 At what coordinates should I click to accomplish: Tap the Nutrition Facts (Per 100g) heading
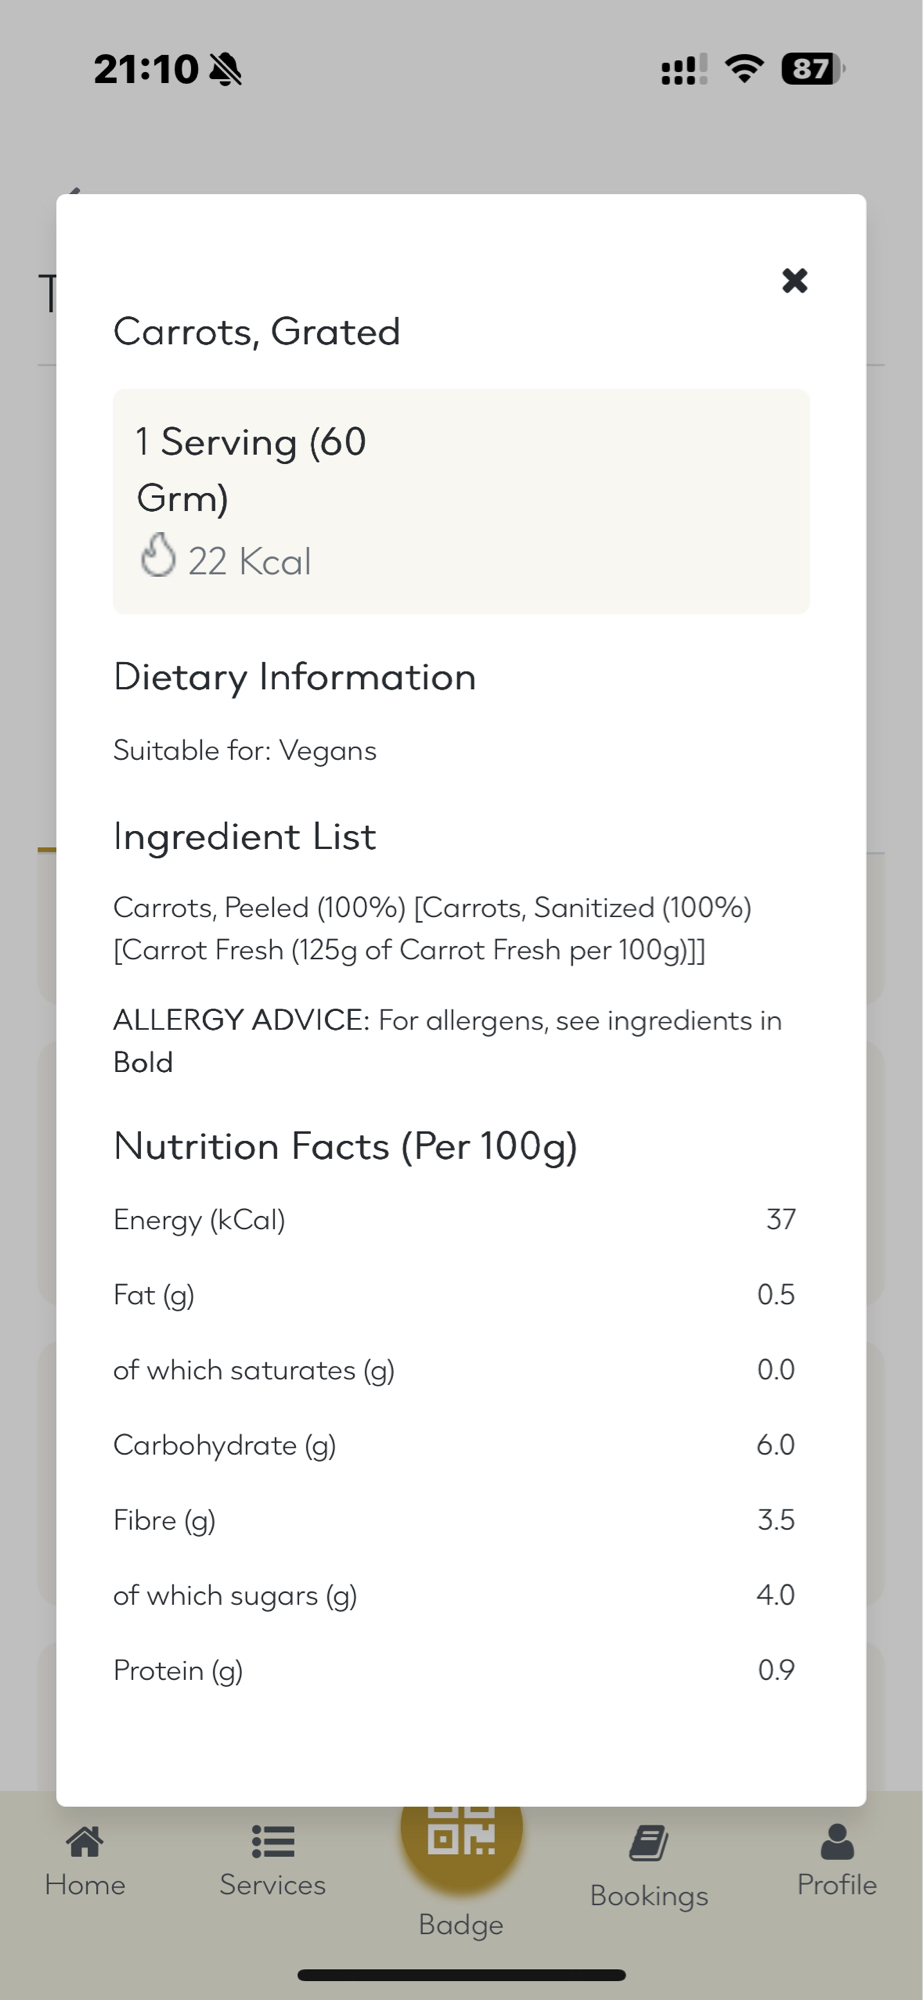pyautogui.click(x=345, y=1146)
